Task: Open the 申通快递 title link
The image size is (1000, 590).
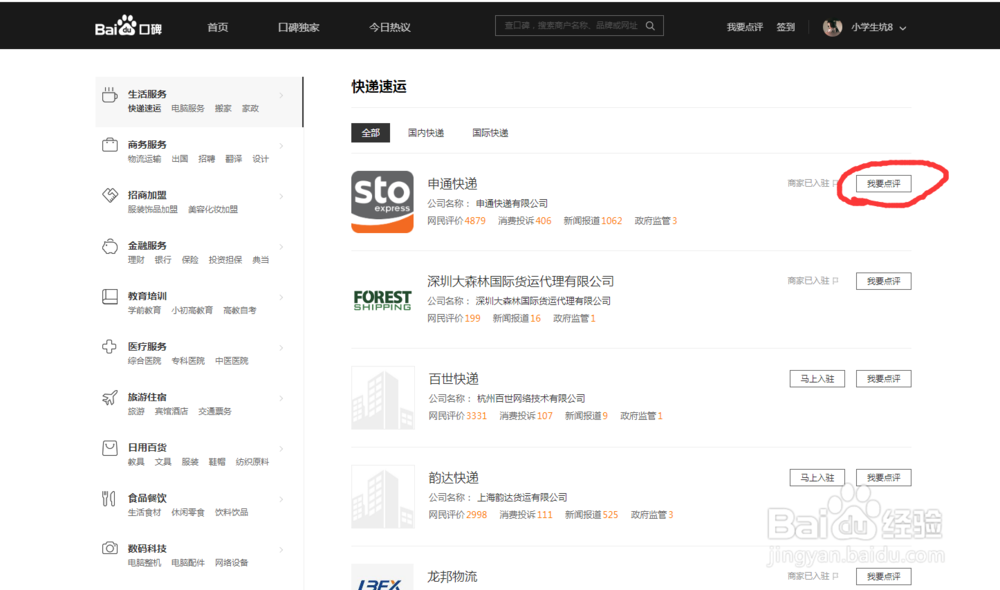Action: [452, 184]
